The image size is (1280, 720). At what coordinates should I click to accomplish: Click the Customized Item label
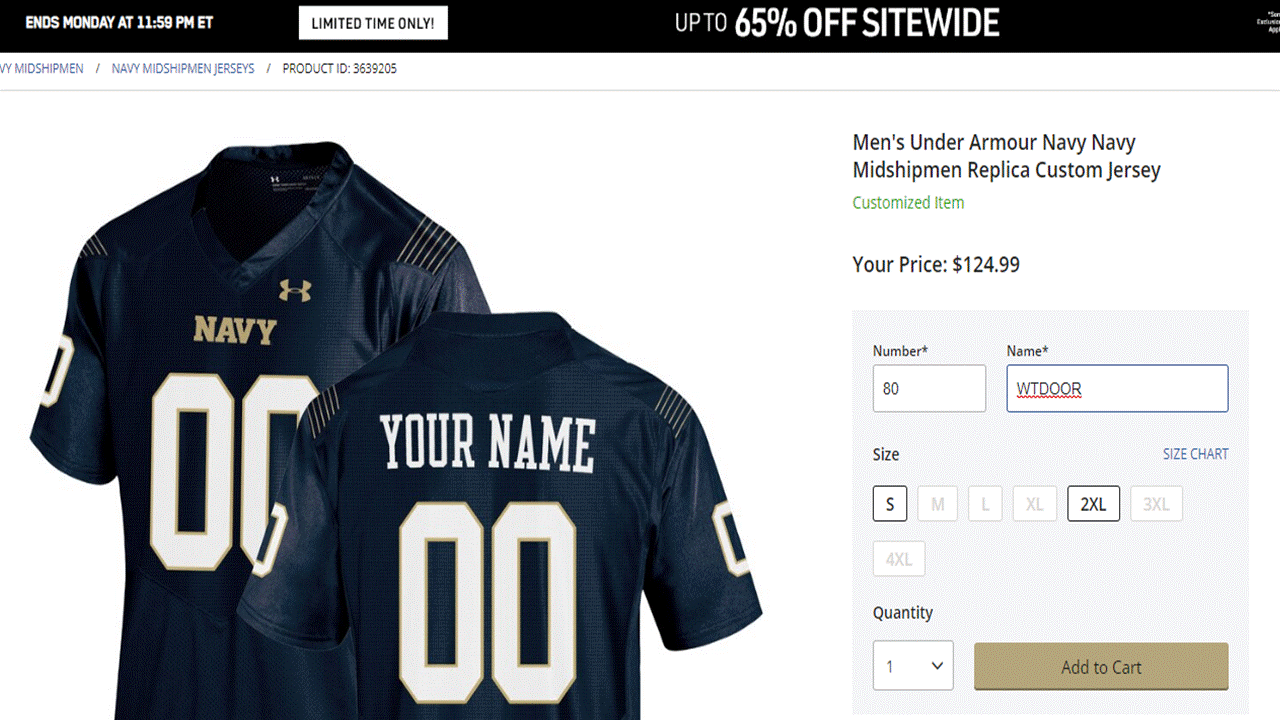908,203
